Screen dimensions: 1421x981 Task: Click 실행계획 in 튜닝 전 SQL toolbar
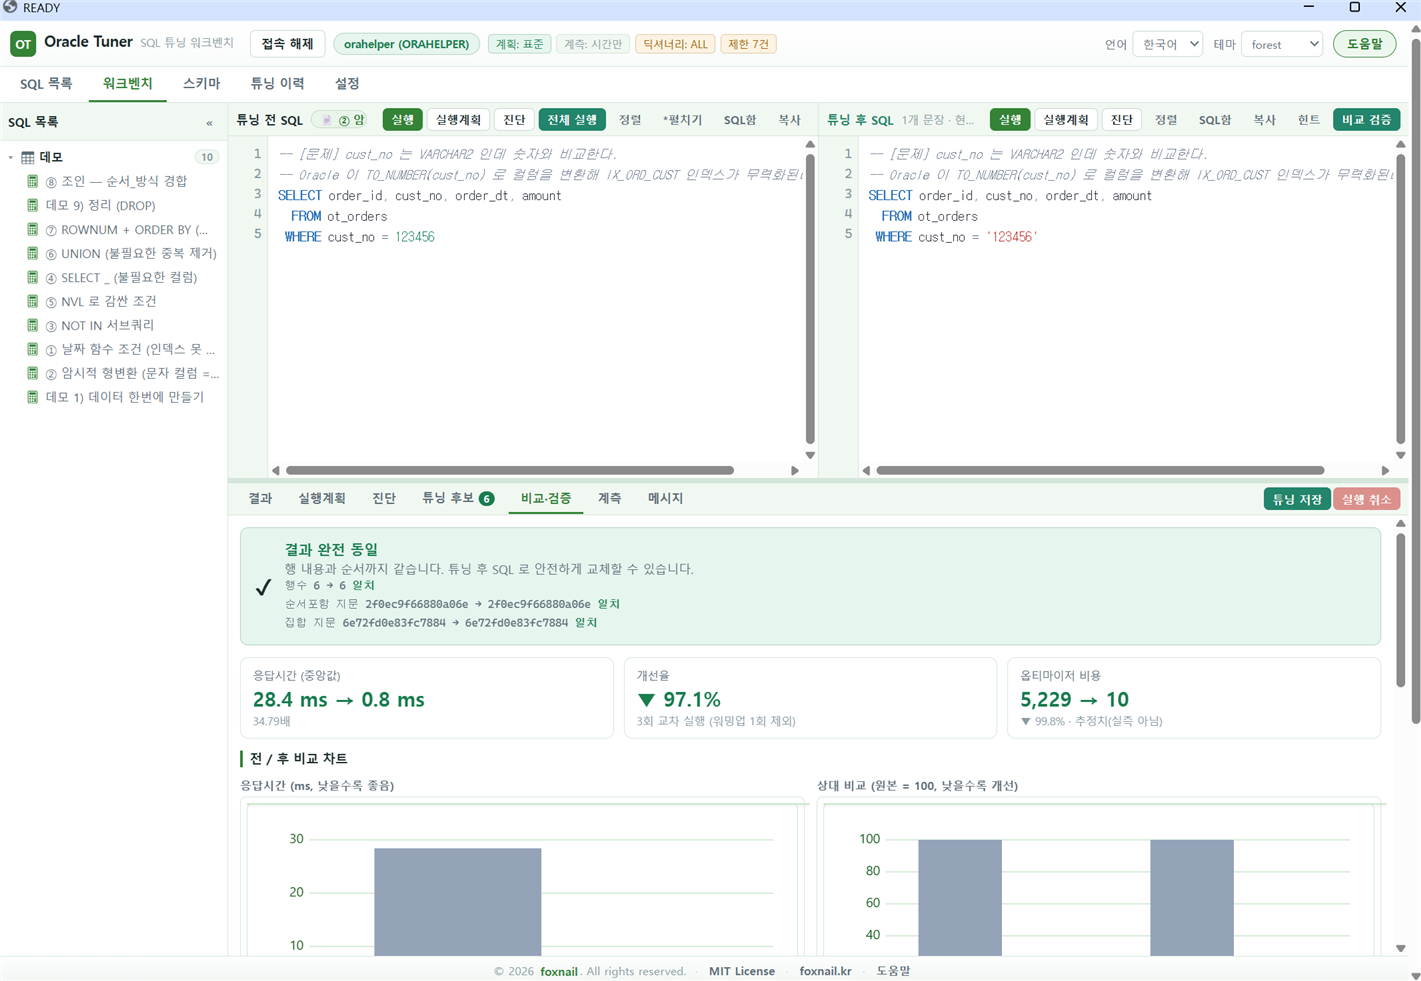coord(458,120)
